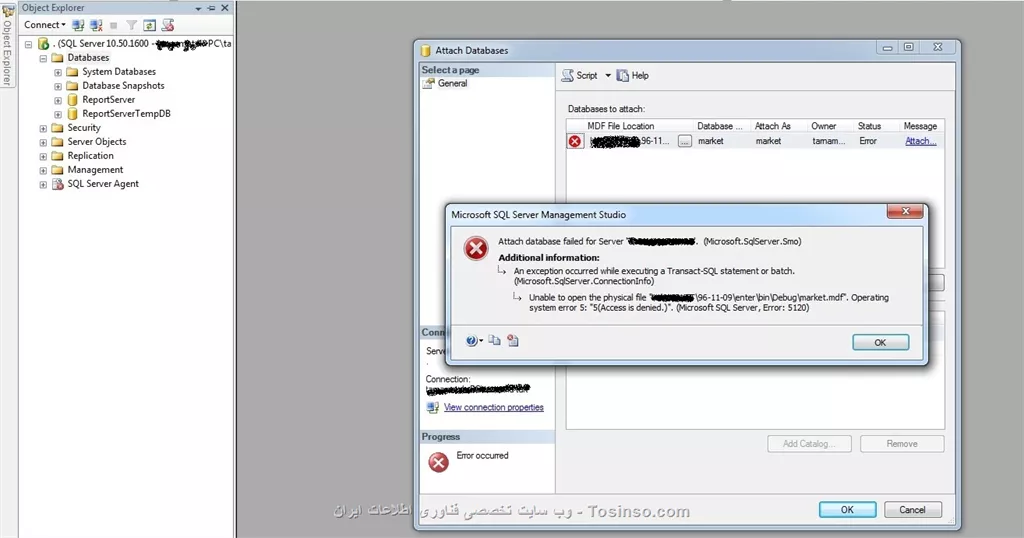Click the Message column header

tap(920, 126)
